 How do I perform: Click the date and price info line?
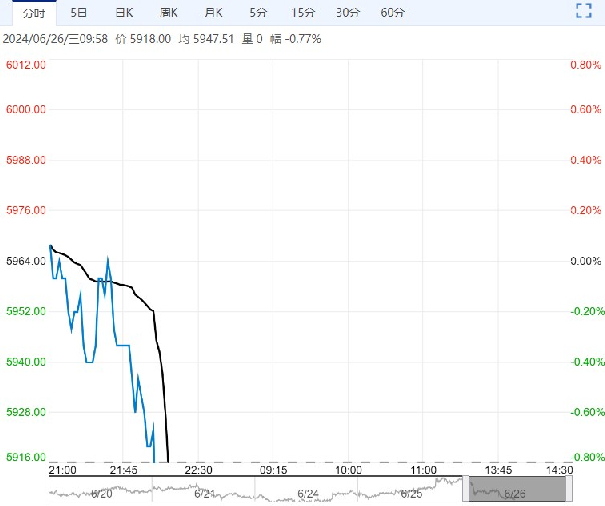[x=160, y=39]
